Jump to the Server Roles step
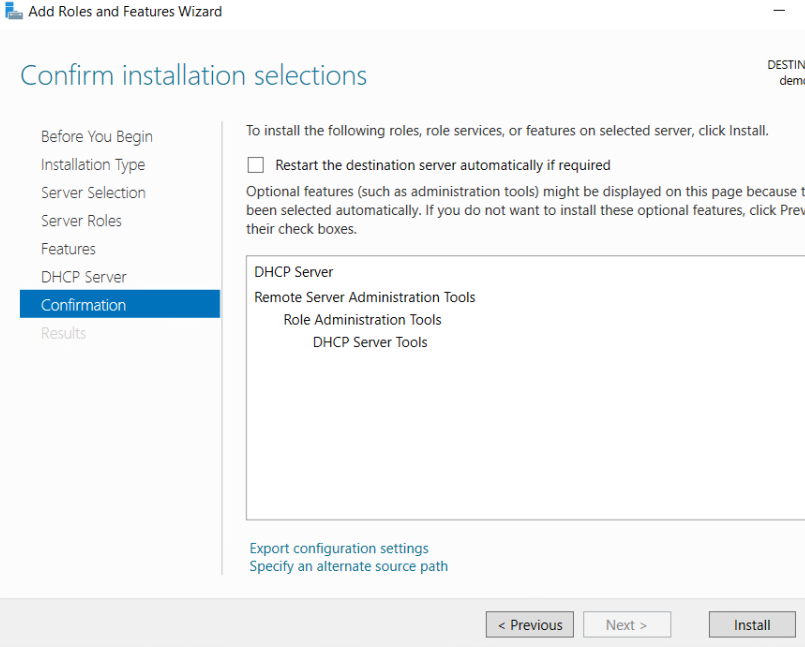The image size is (805, 647). pos(81,221)
